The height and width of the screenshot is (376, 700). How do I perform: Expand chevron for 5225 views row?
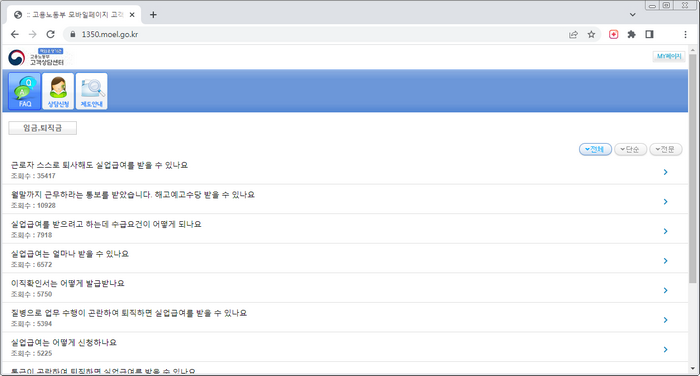coord(665,349)
